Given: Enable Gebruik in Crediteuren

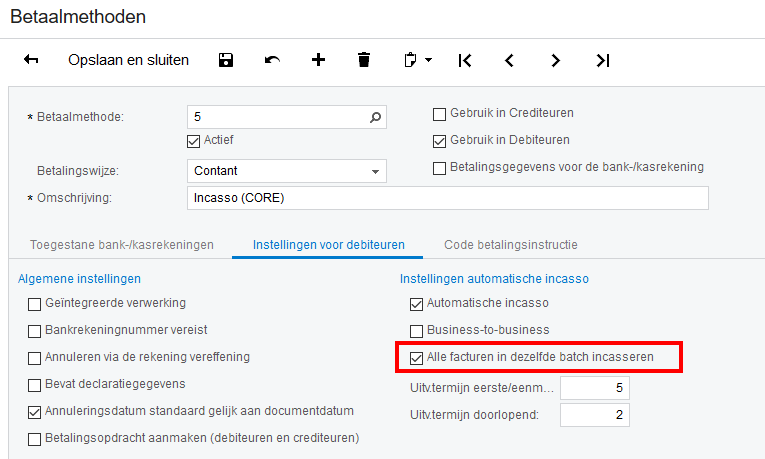Looking at the screenshot, I should point(440,114).
